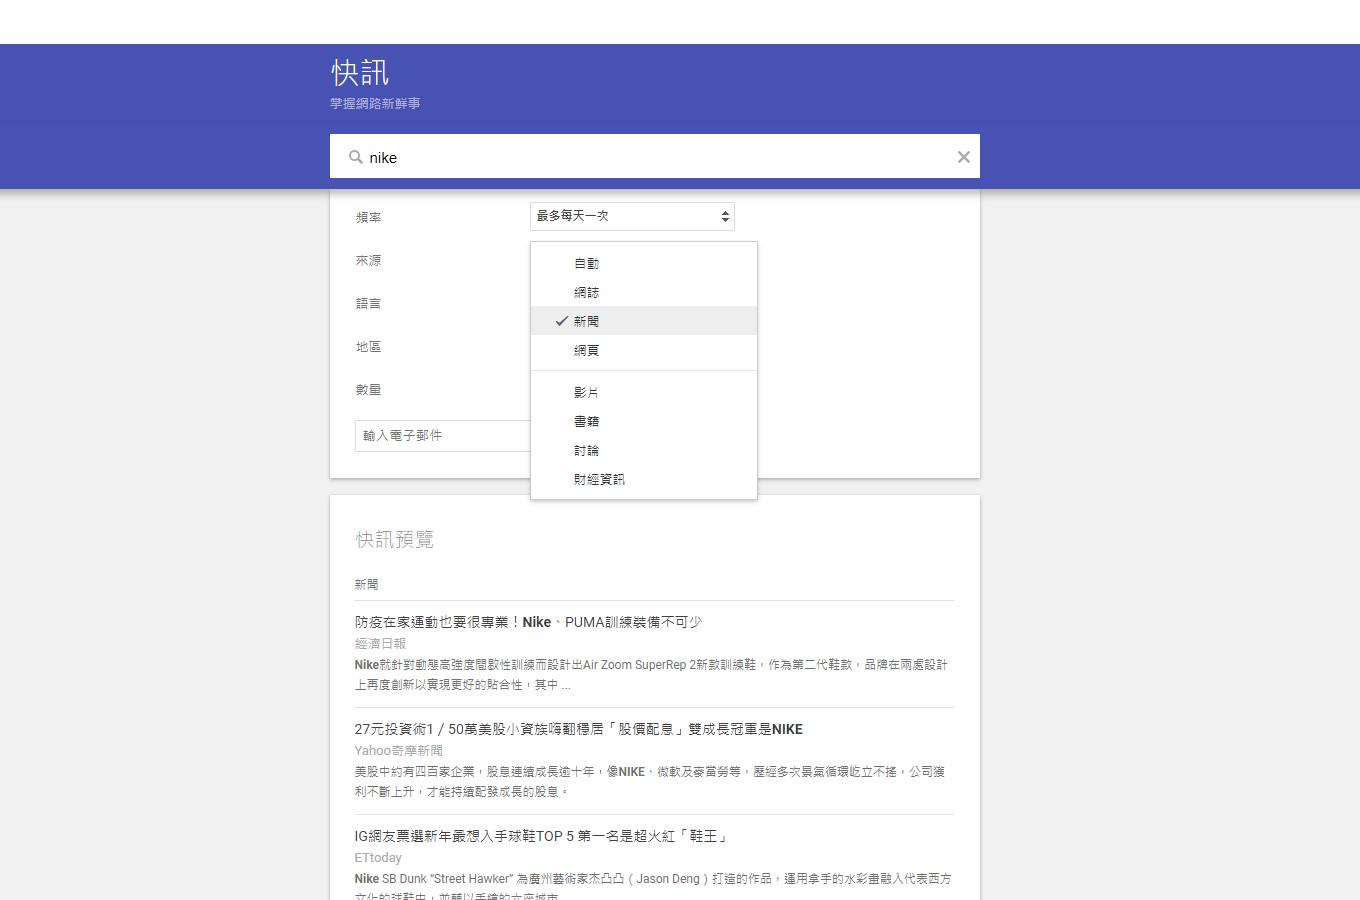Choose 討論 as the source

point(587,450)
